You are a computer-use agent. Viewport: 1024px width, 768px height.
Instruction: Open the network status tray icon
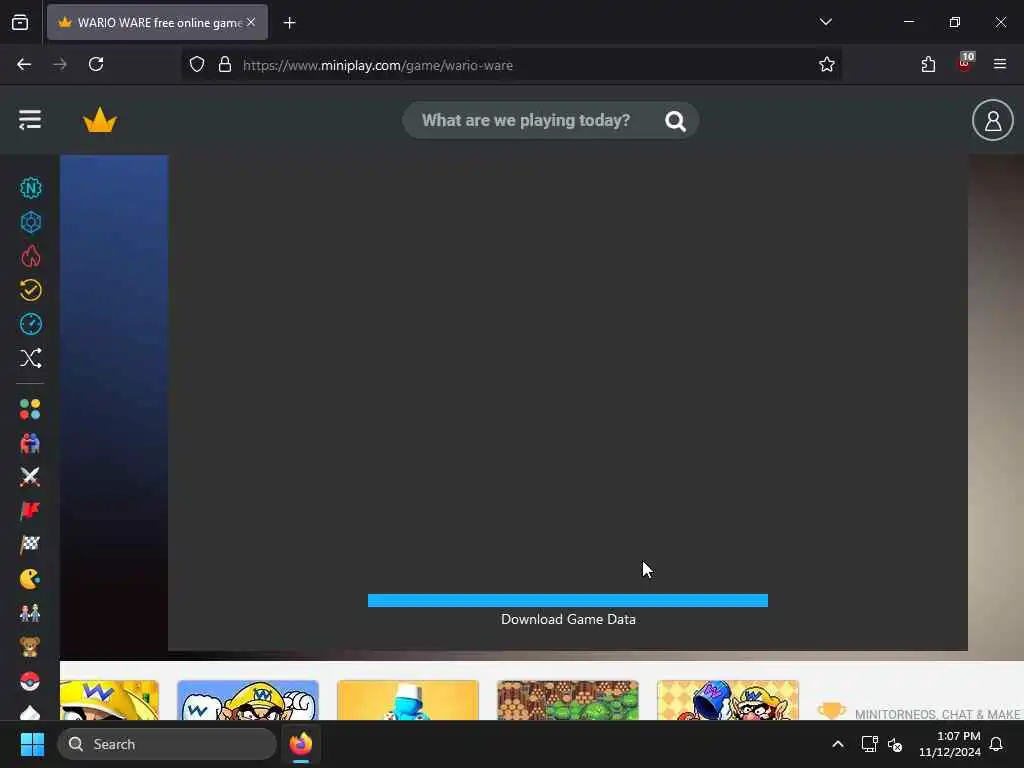point(869,744)
